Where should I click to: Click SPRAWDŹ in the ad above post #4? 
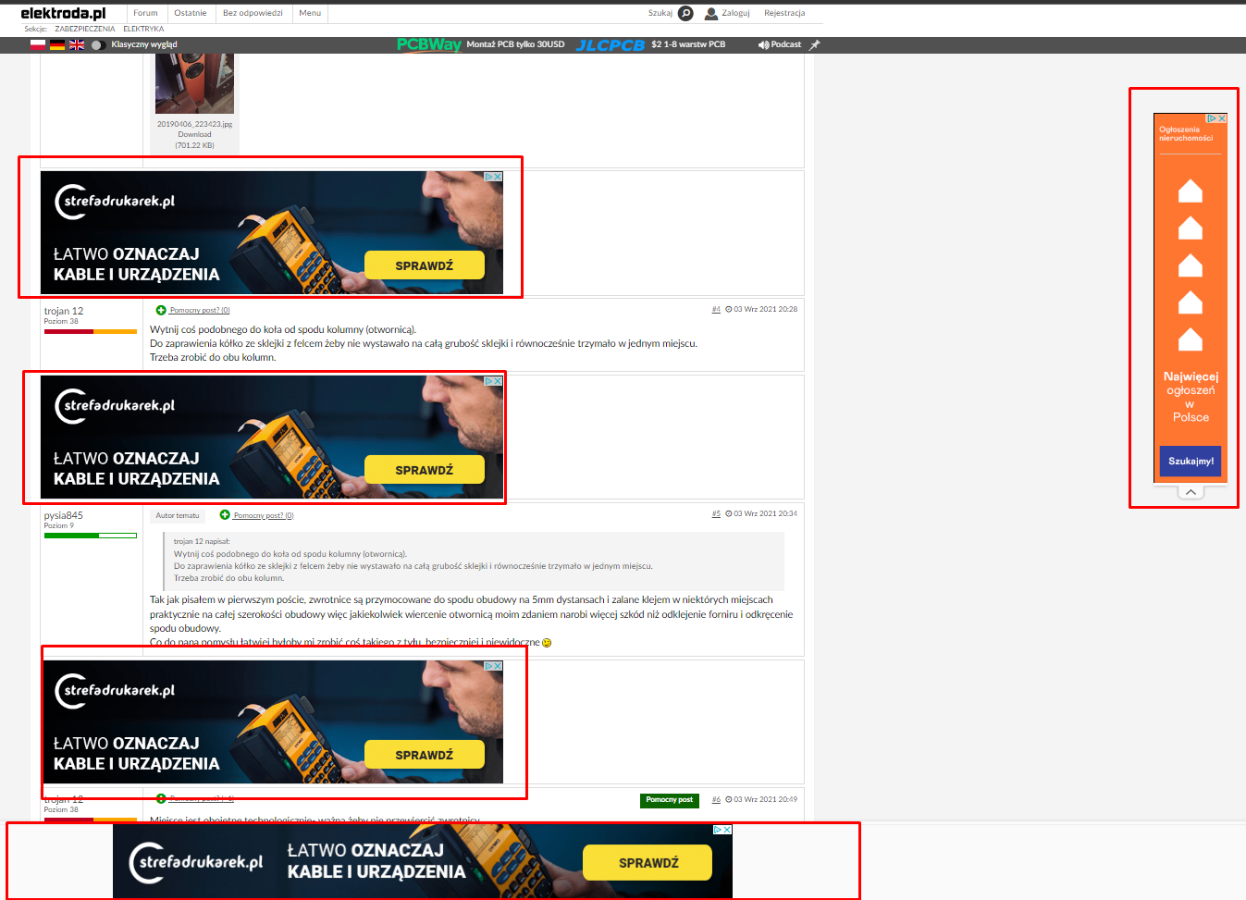coord(424,265)
